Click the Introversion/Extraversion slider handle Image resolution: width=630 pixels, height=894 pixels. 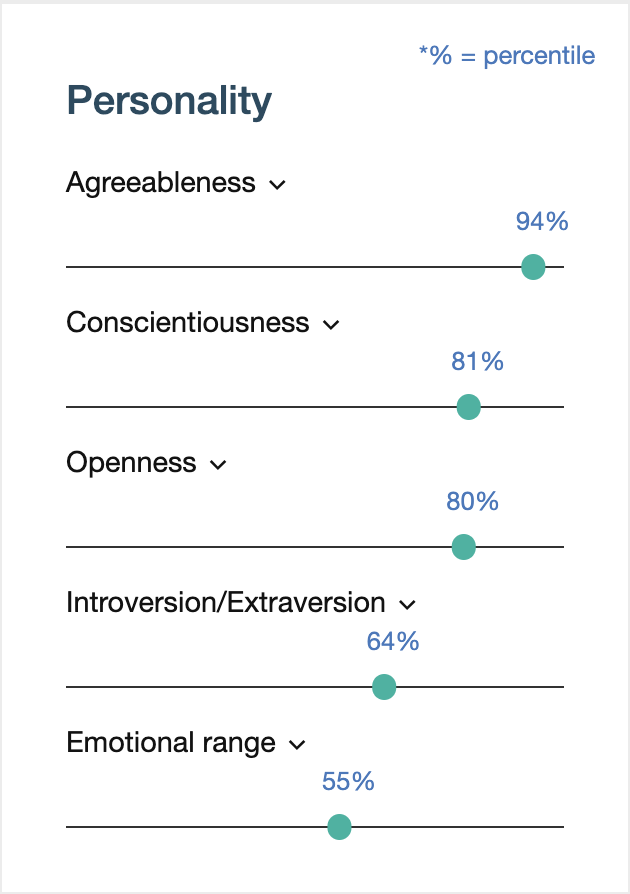[384, 687]
